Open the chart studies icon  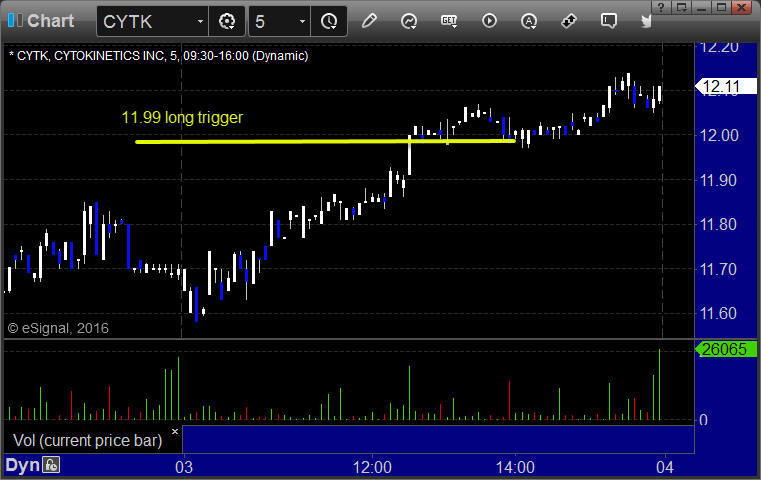pyautogui.click(x=409, y=21)
